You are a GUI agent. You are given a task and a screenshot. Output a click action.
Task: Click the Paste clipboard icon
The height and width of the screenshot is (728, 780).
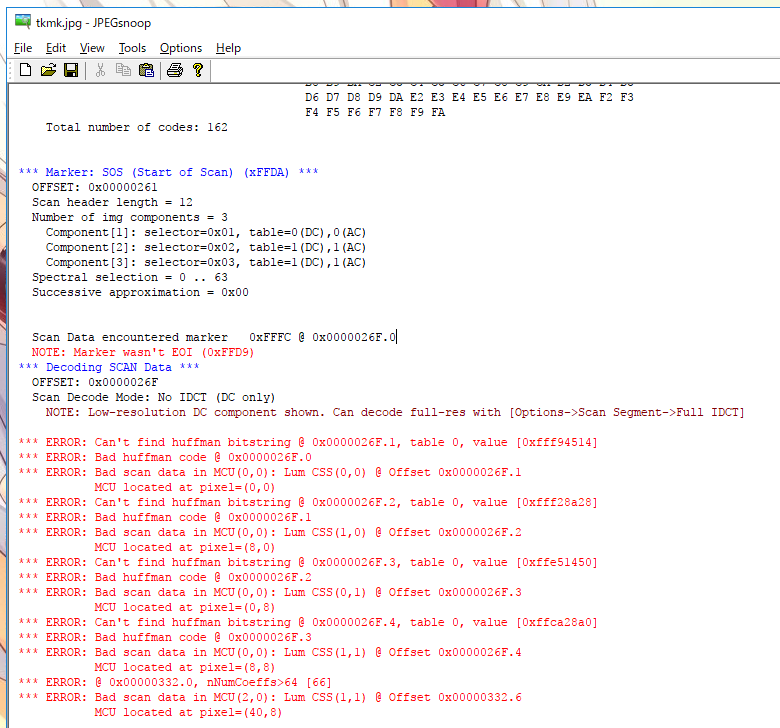(x=146, y=70)
